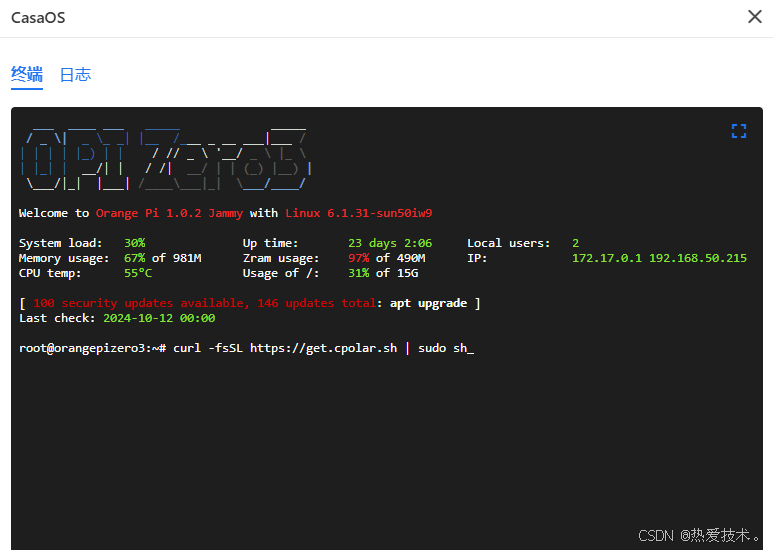Click the 'Memory usage:' label
Screen dimensions: 773x550
coord(64,258)
